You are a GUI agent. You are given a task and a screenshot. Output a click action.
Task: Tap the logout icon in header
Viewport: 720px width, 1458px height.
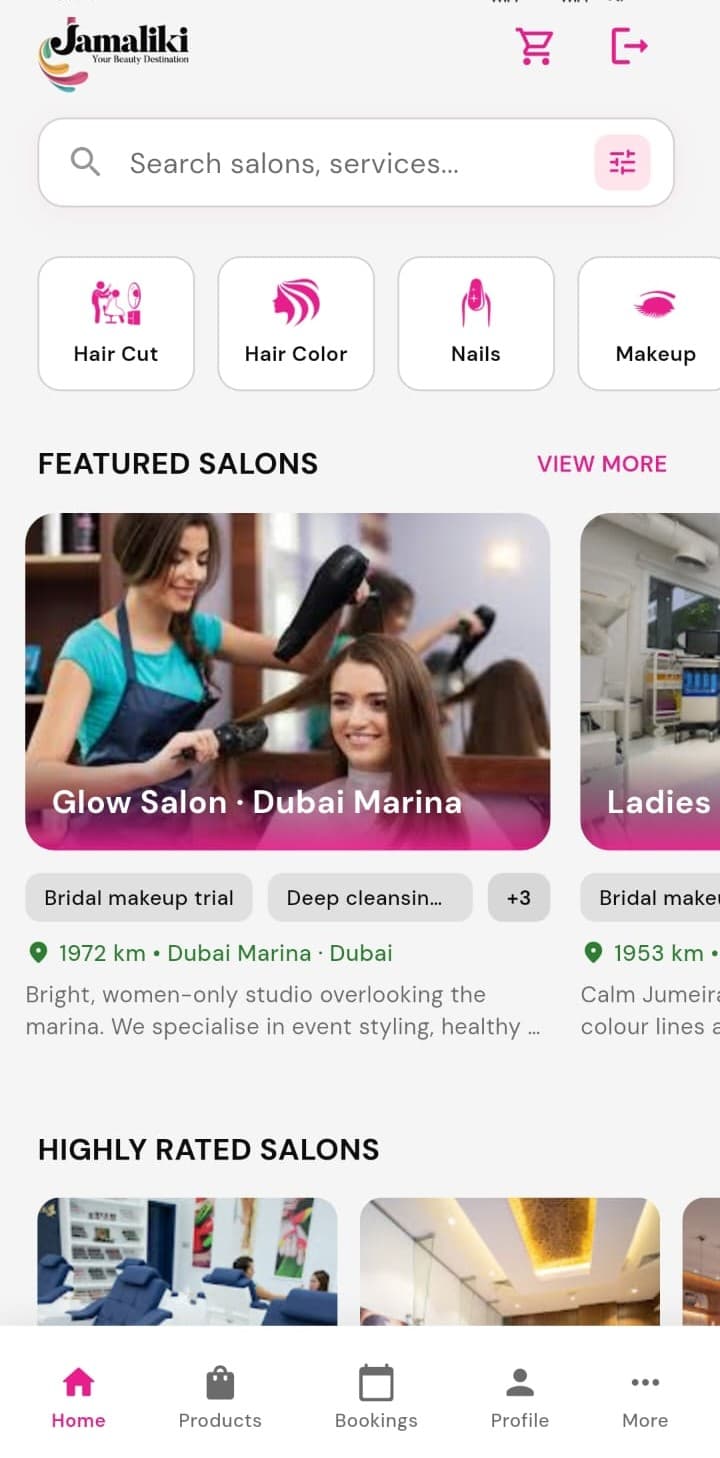[629, 46]
